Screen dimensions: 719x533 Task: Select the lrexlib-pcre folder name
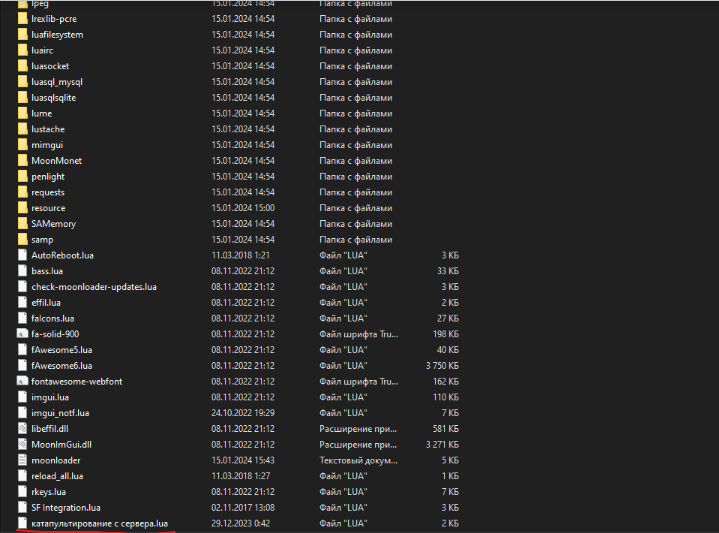(x=56, y=19)
